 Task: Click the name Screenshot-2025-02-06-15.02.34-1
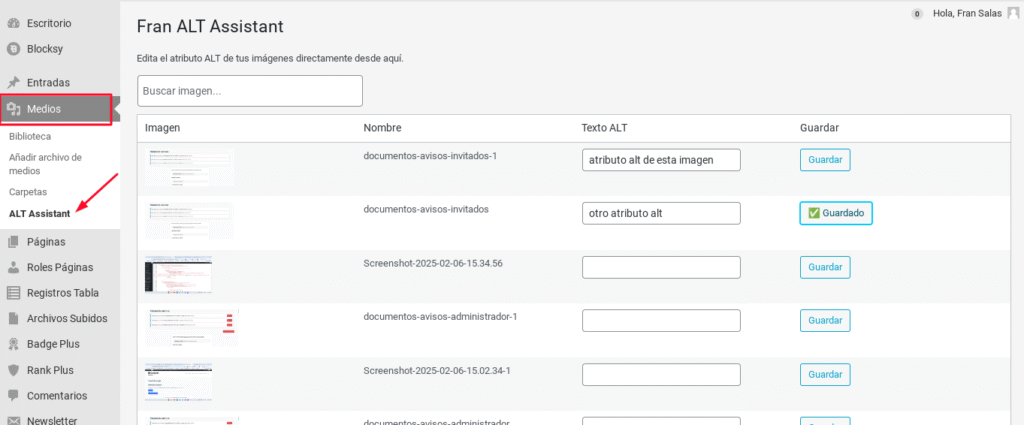pos(436,370)
